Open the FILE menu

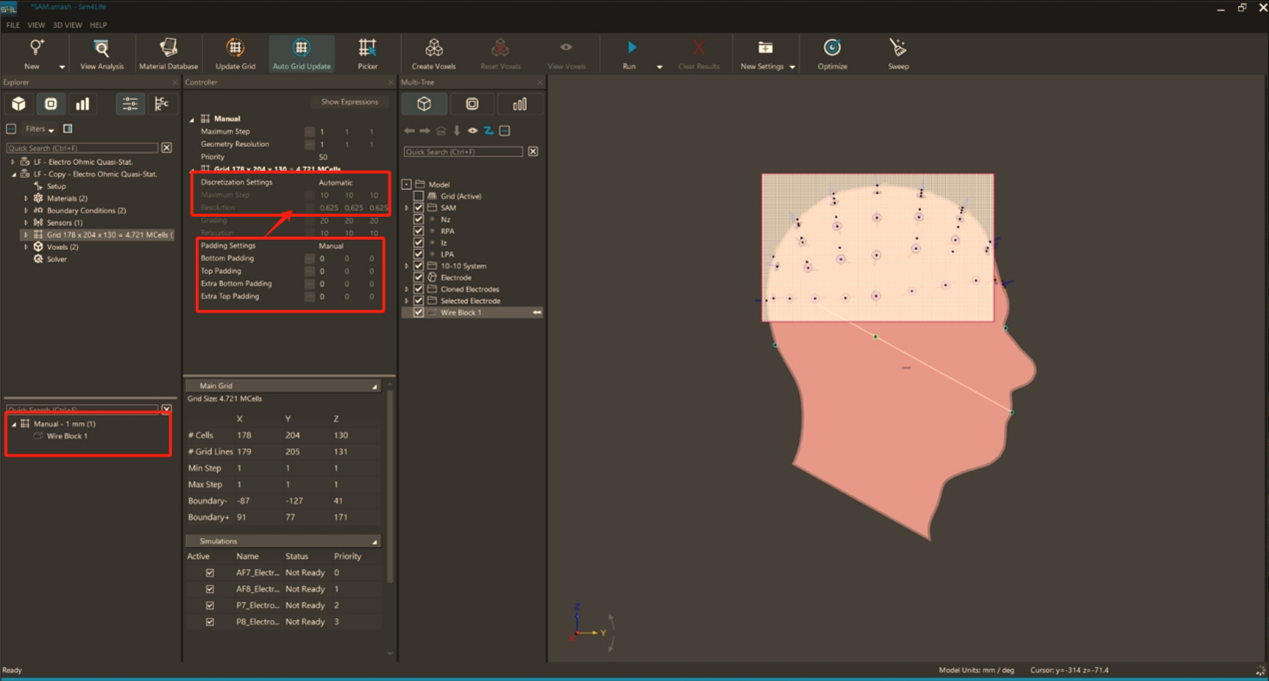13,25
